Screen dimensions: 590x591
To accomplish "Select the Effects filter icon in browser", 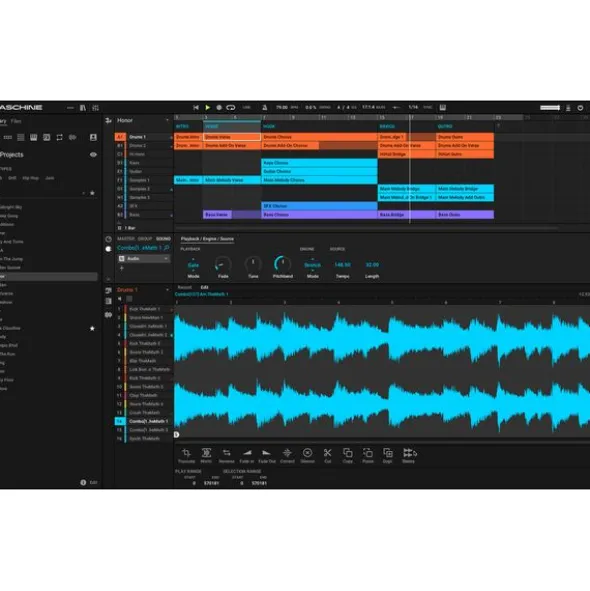I will pyautogui.click(x=47, y=138).
